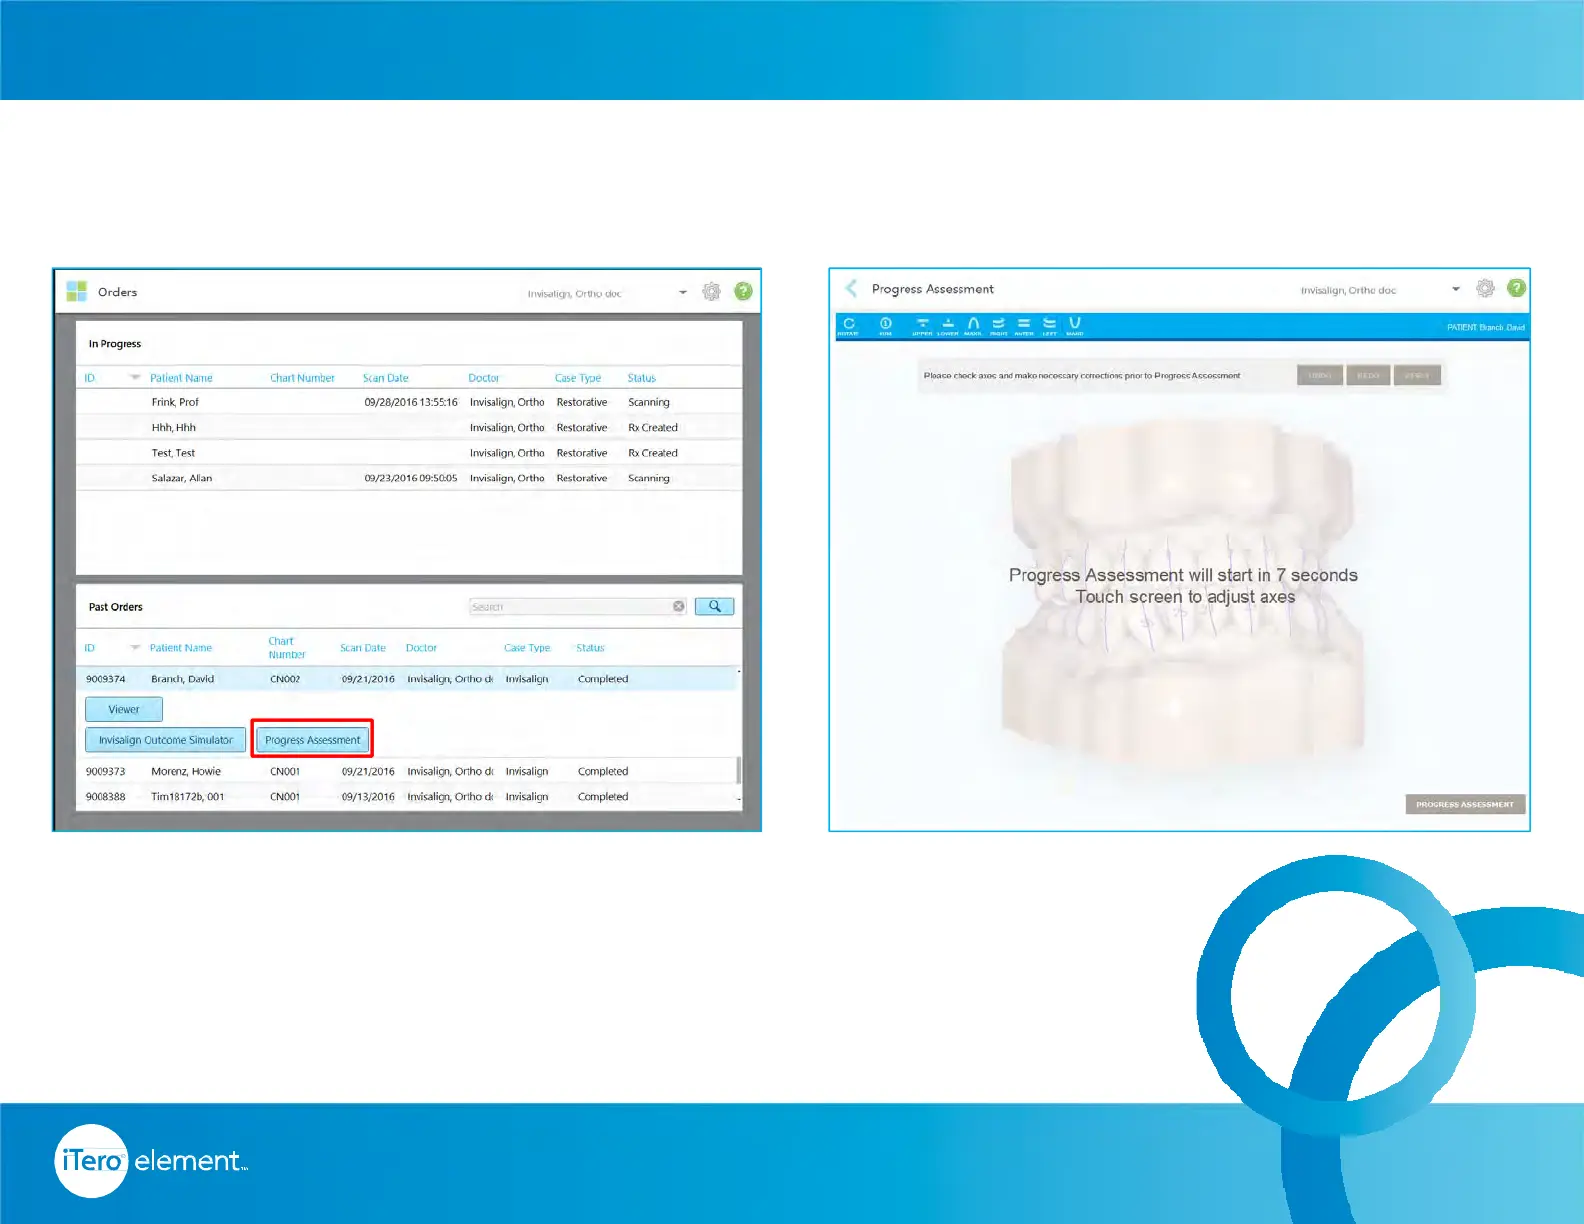1584x1224 pixels.
Task: Switch to the Right side view
Action: point(998,326)
